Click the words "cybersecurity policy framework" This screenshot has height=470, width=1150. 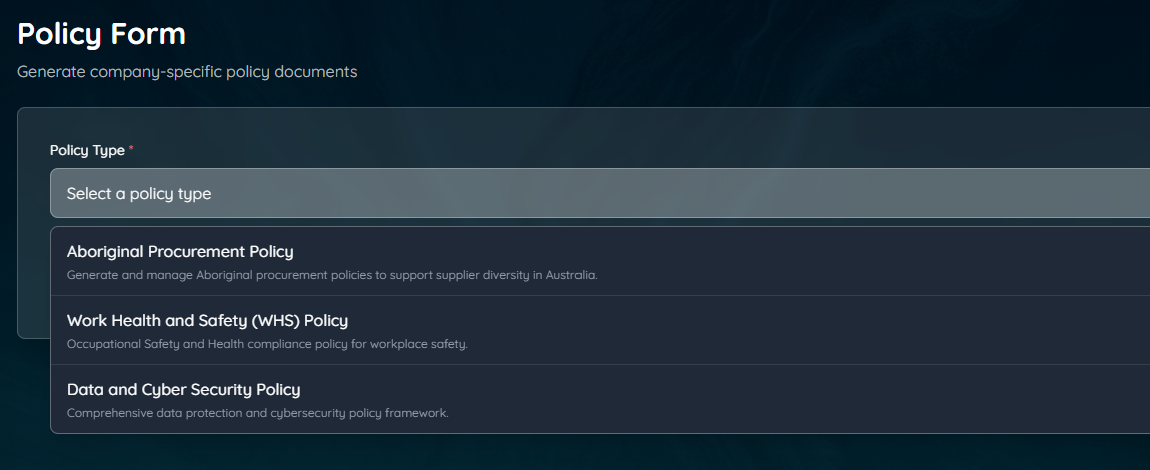point(360,413)
